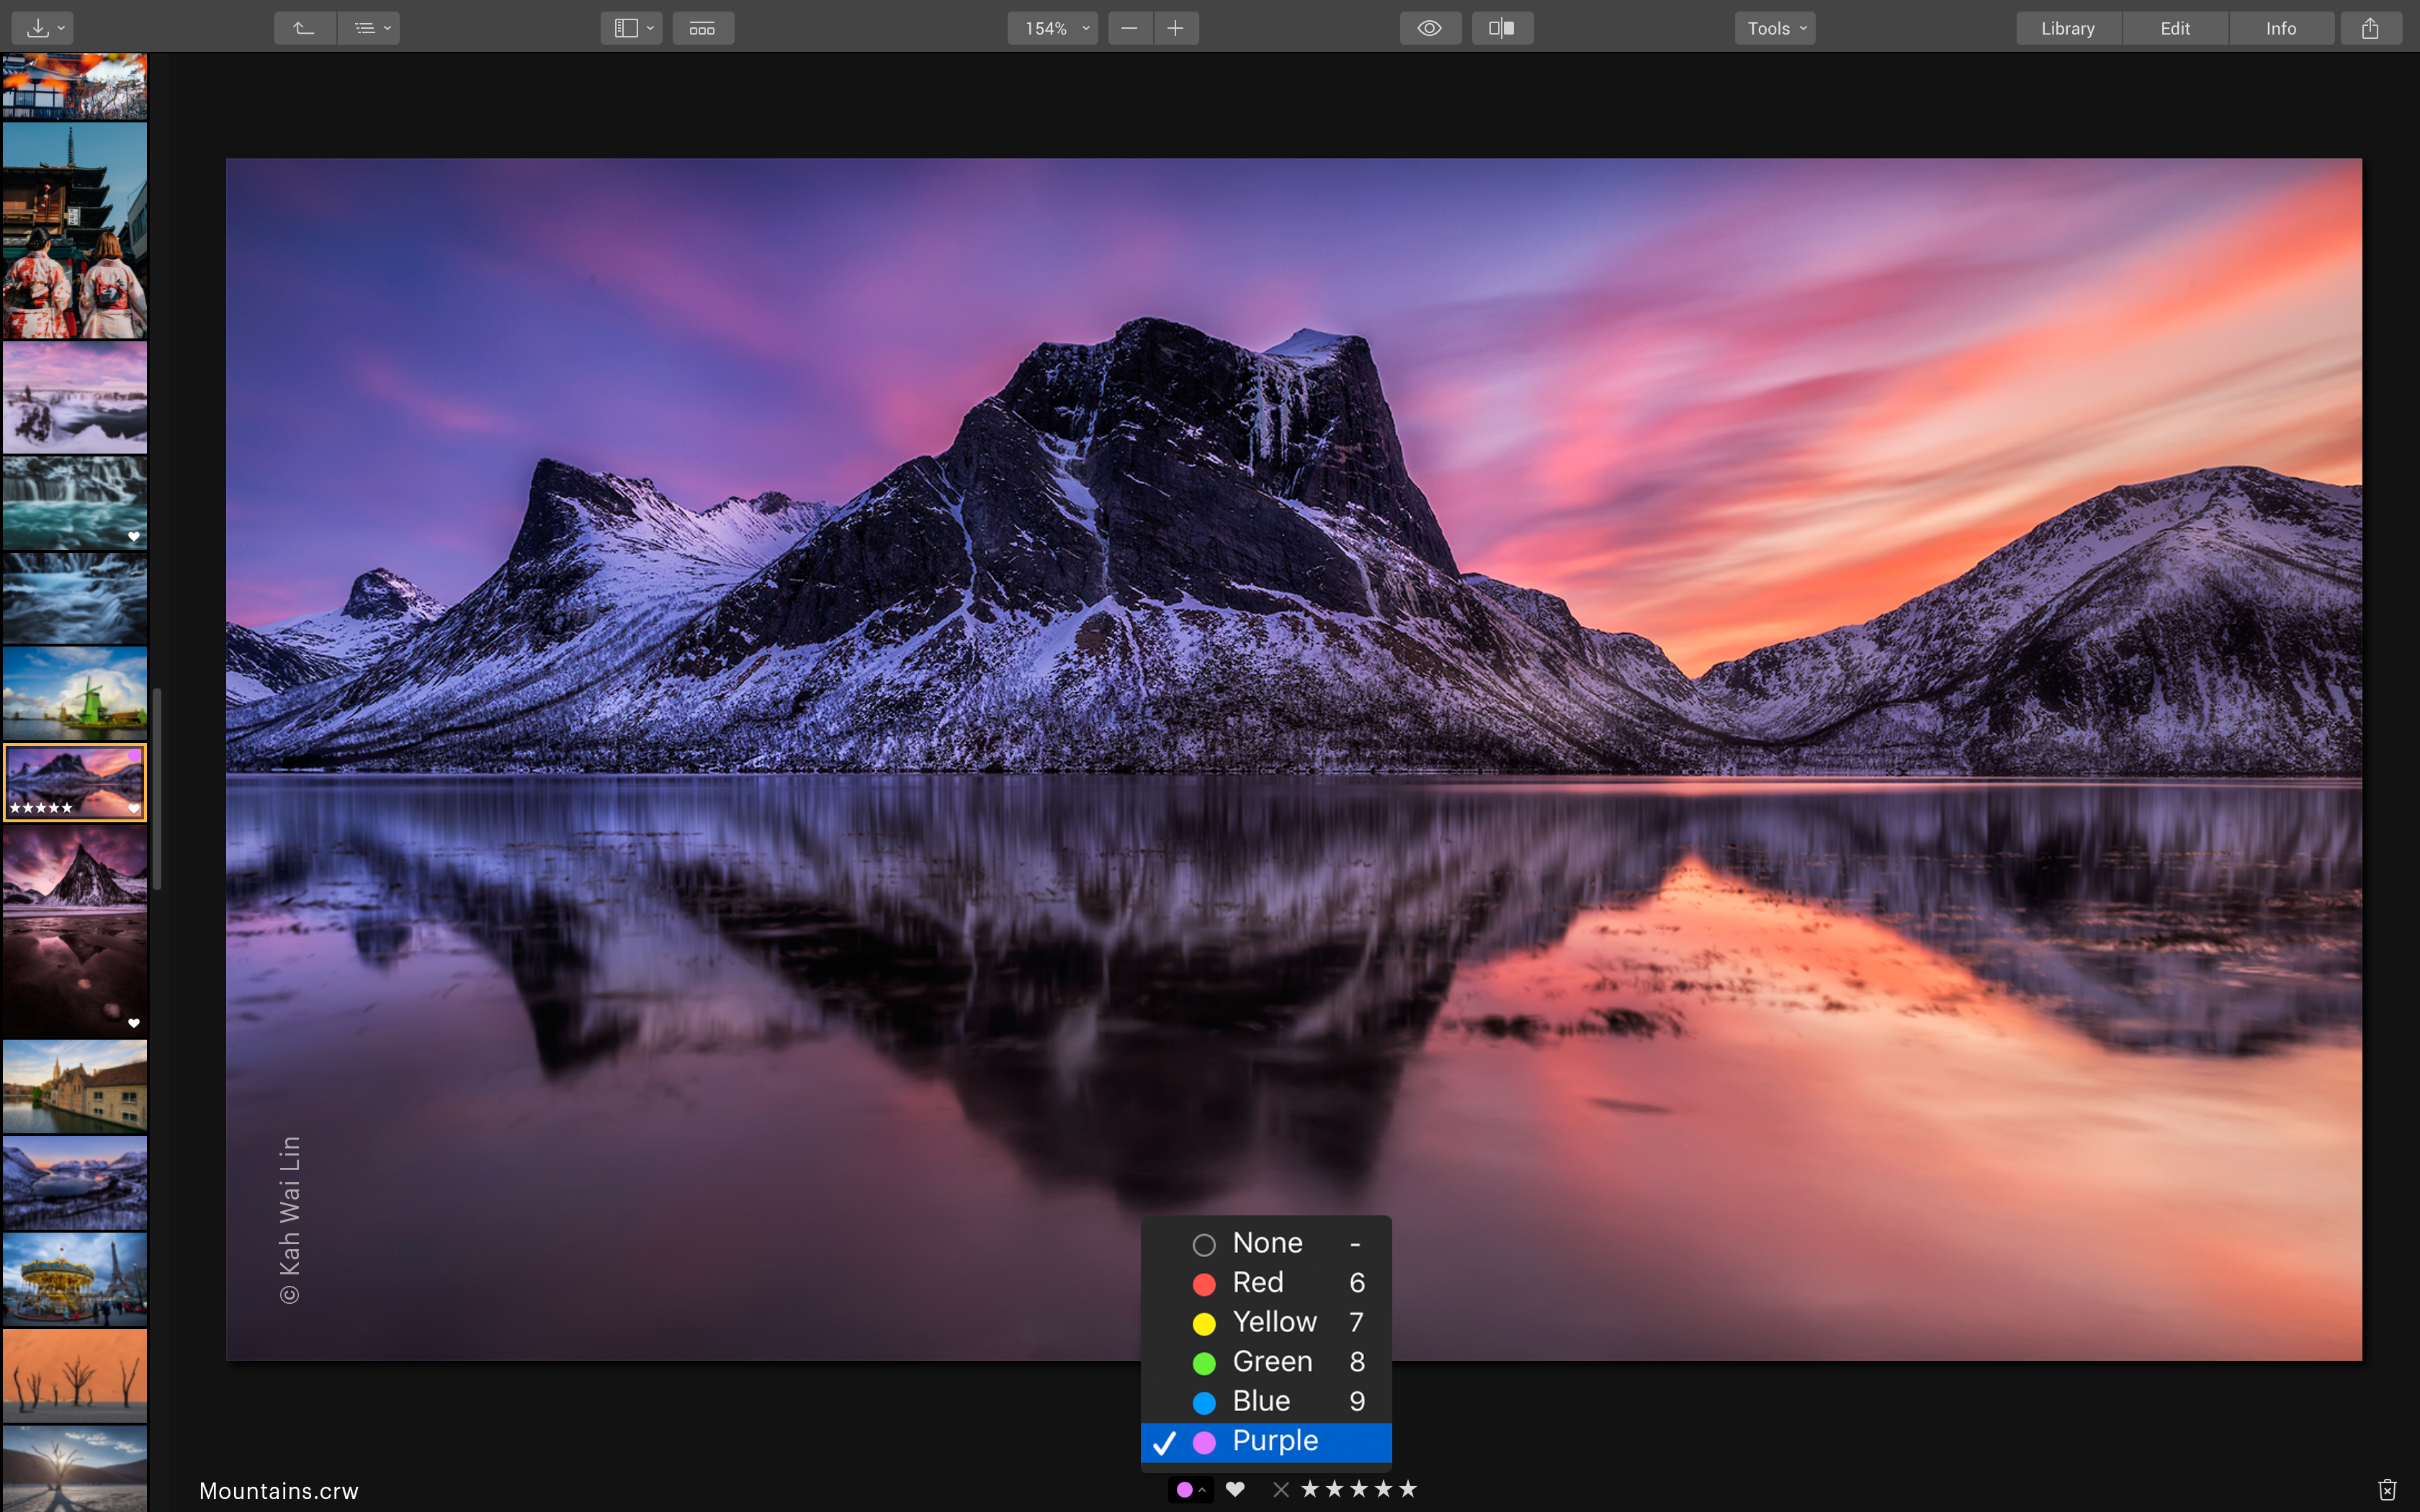Screen dimensions: 2420x1512
Task: Open the 154% zoom level dropdown
Action: click(1052, 28)
